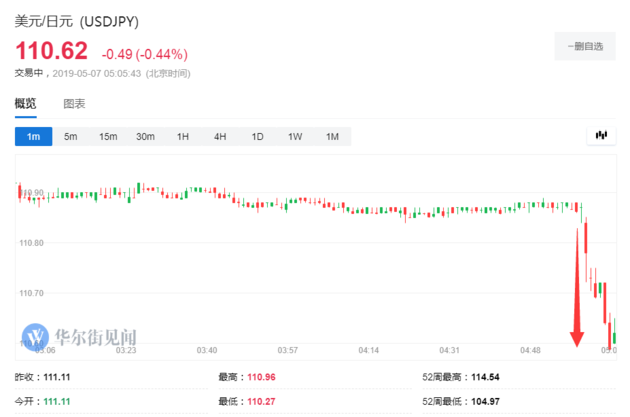Image resolution: width=630 pixels, height=417 pixels.
Task: Pick the 1W weekly interval
Action: coord(295,136)
